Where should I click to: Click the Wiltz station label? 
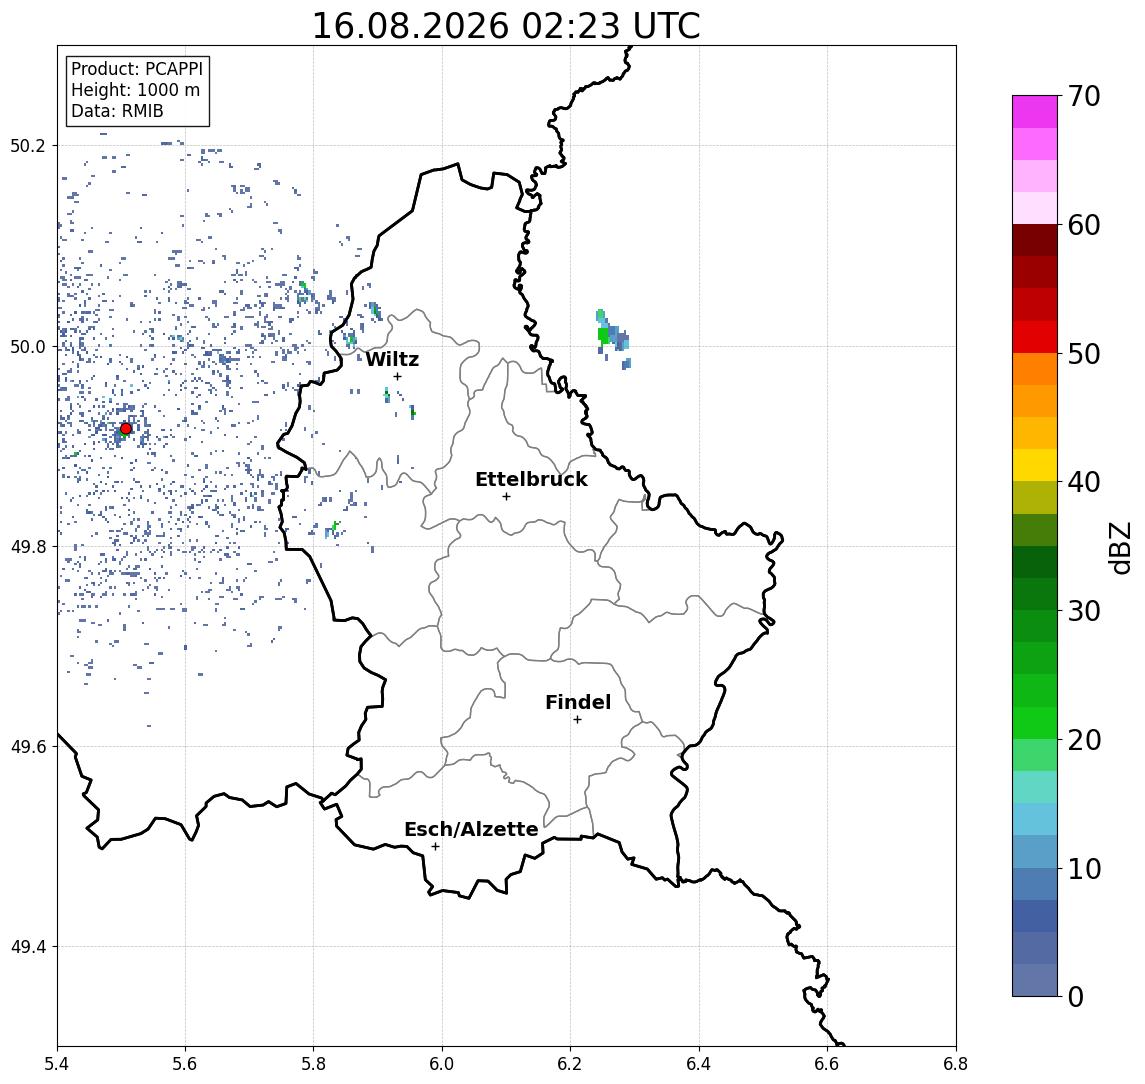(x=392, y=359)
